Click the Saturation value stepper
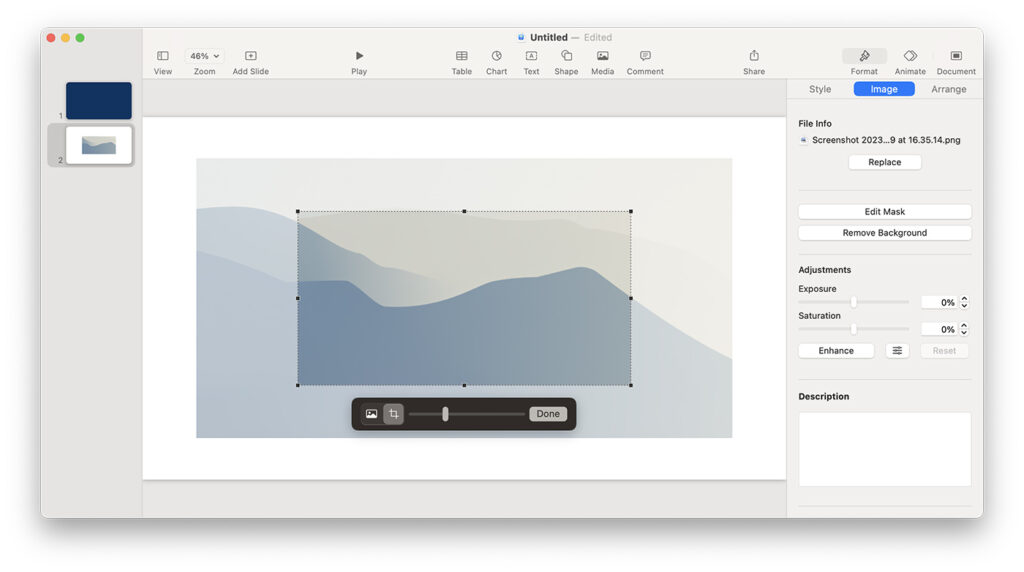This screenshot has width=1024, height=572. point(965,329)
